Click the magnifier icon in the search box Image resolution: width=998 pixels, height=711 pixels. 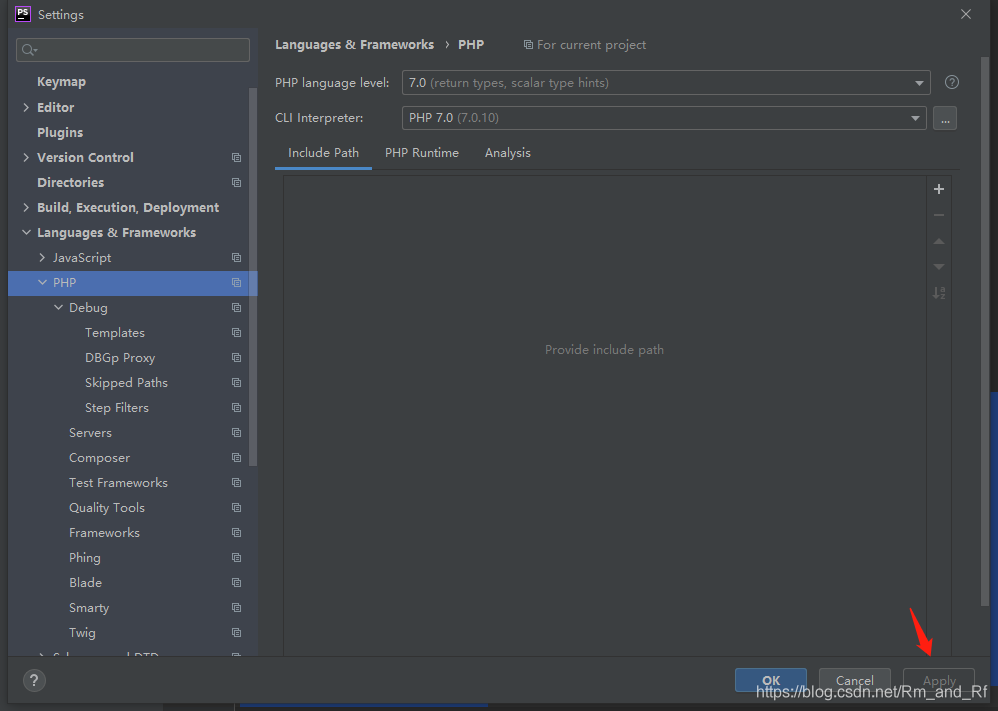29,50
